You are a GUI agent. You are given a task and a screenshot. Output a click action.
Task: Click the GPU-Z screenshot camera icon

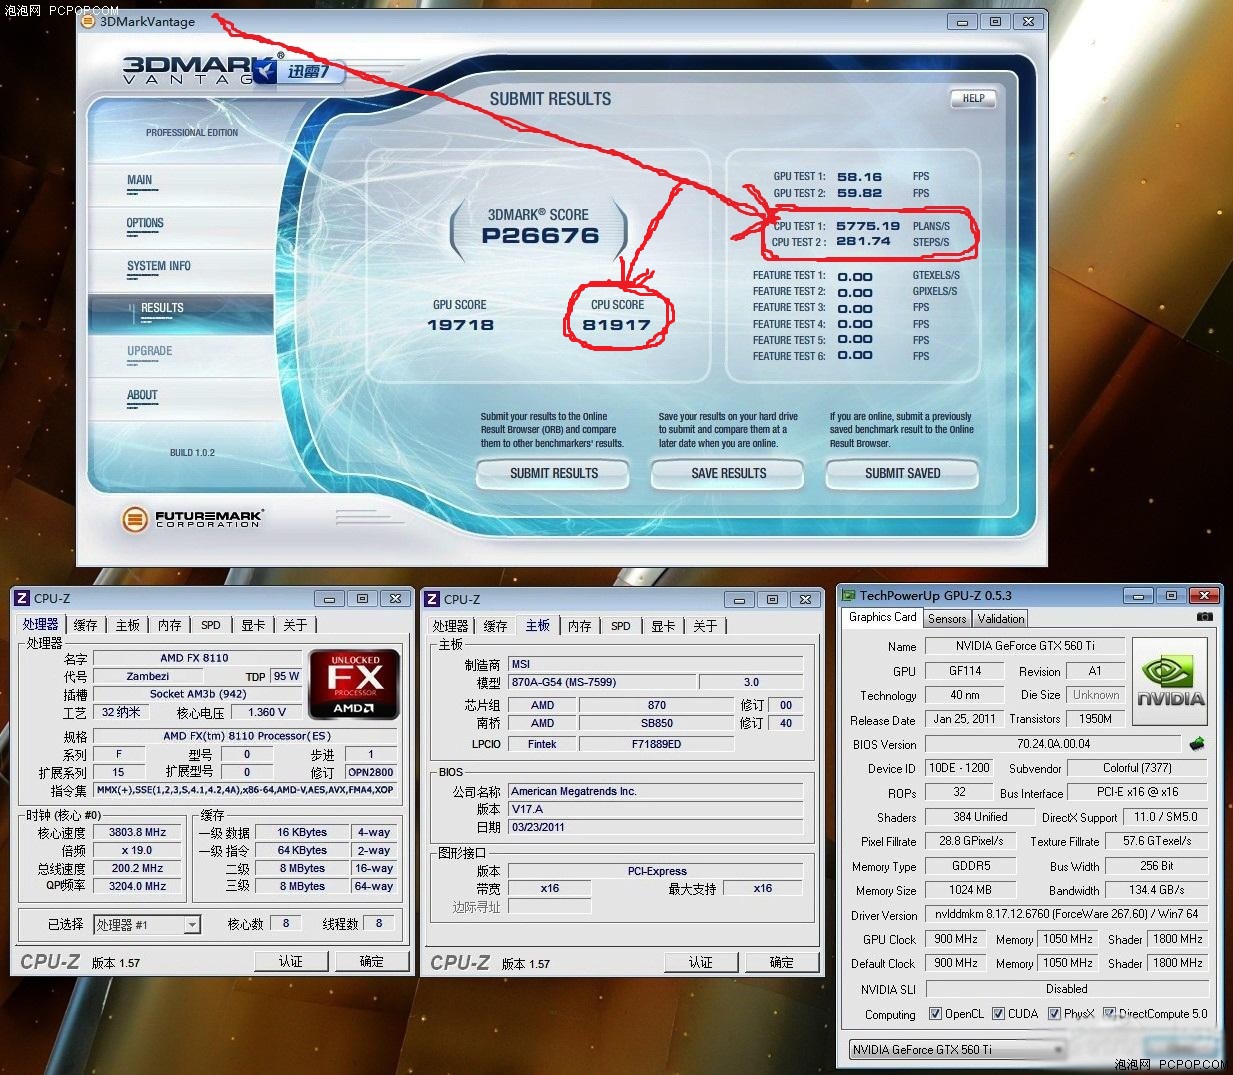pos(1205,617)
